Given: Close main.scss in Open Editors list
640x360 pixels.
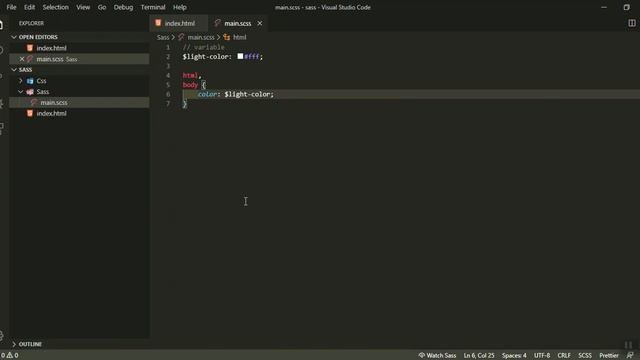Looking at the screenshot, I should point(22,59).
